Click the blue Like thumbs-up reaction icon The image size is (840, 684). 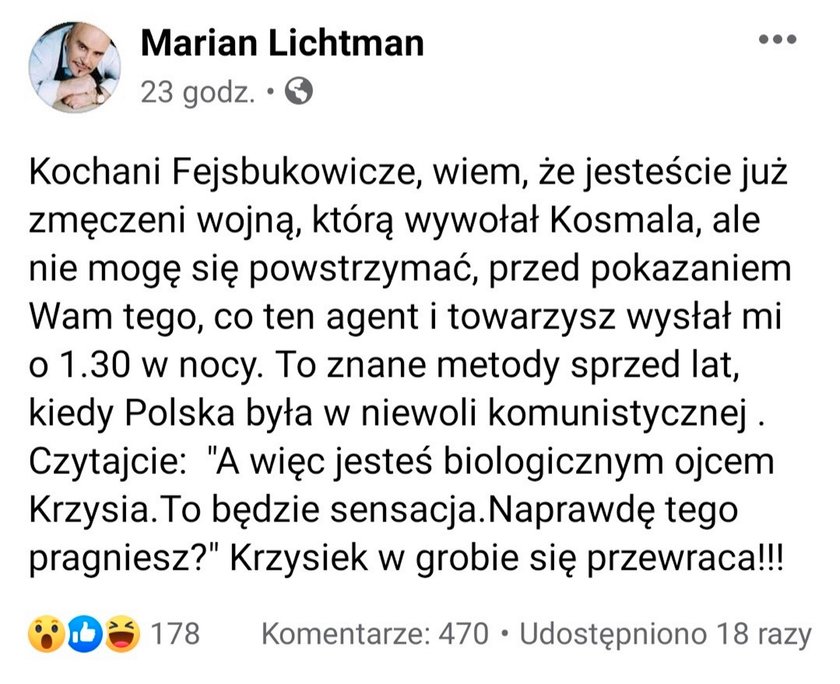tap(85, 634)
